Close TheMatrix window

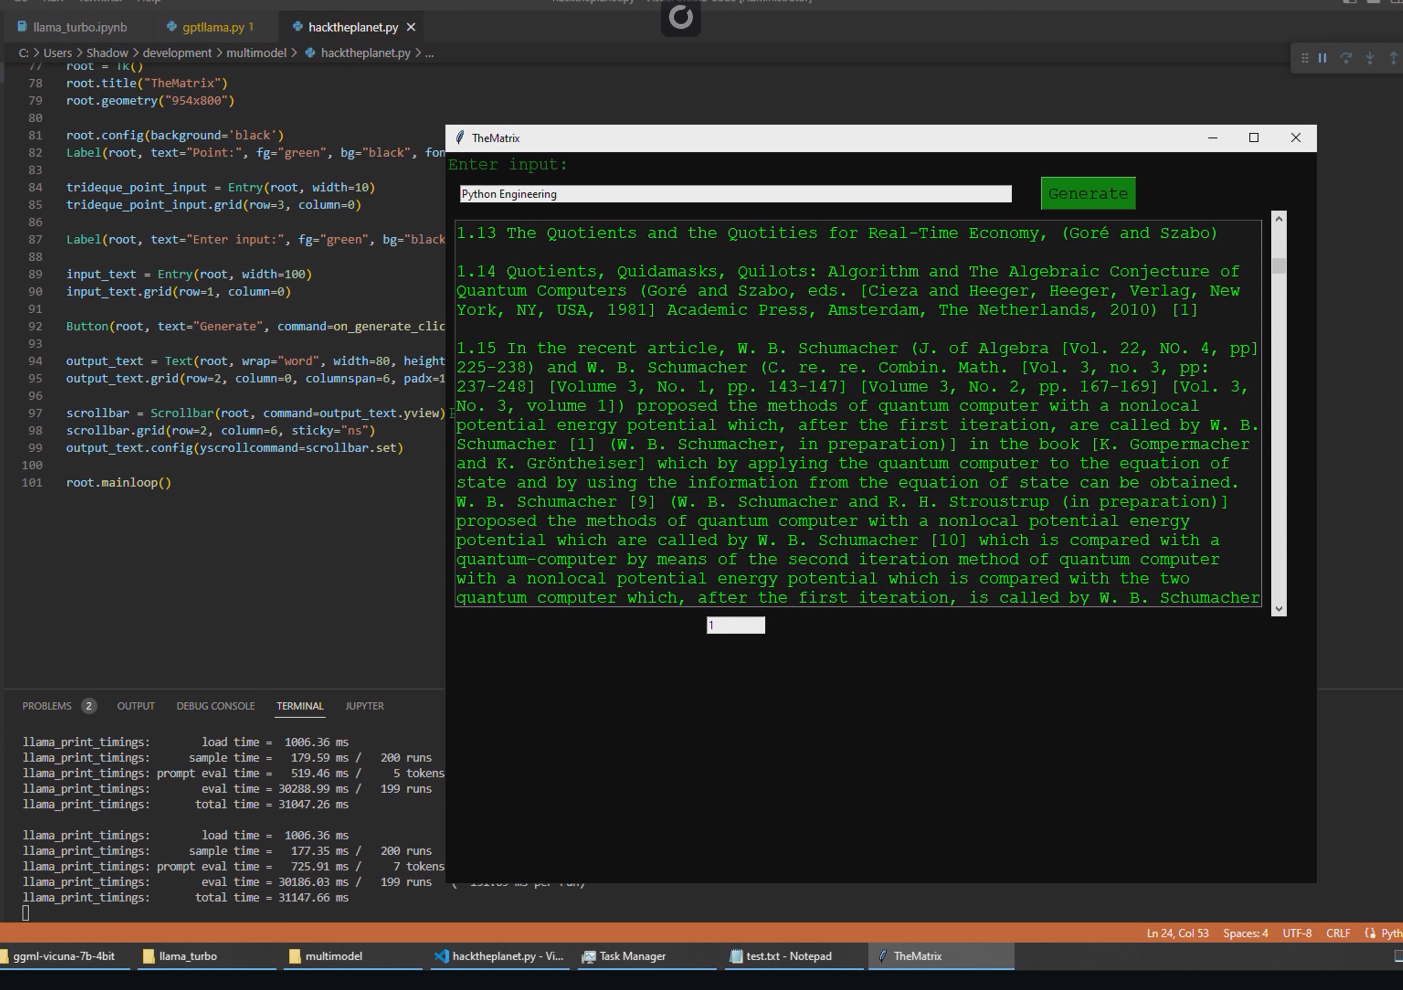1296,138
